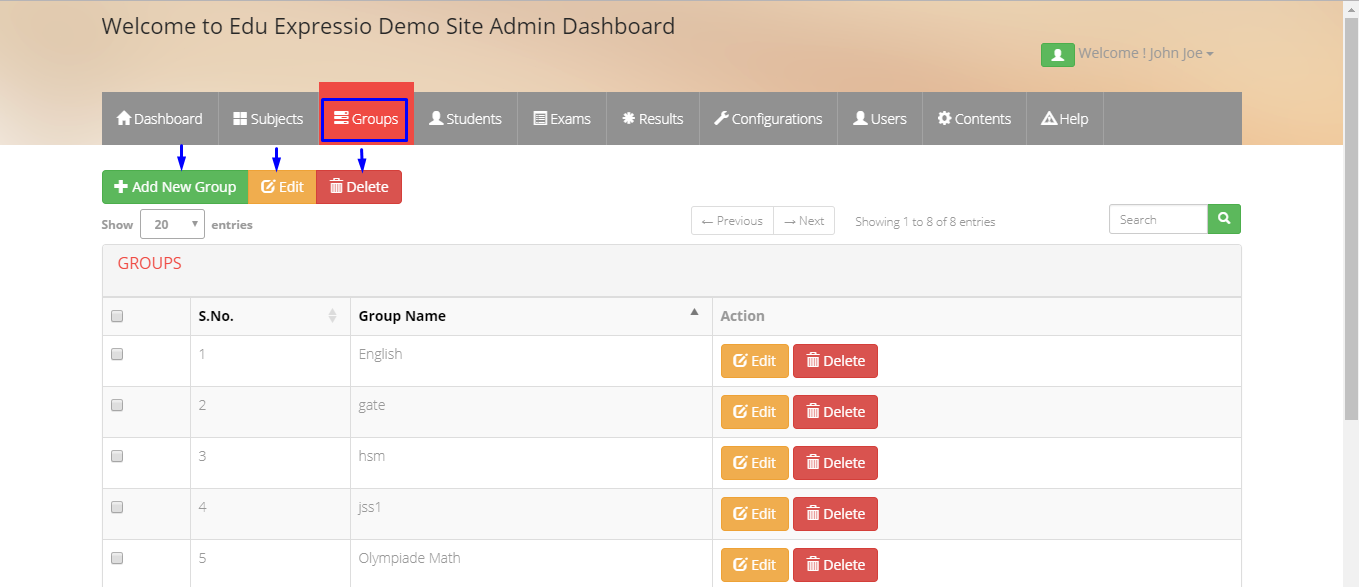Select the gate group name cell
1359x587 pixels.
531,412
